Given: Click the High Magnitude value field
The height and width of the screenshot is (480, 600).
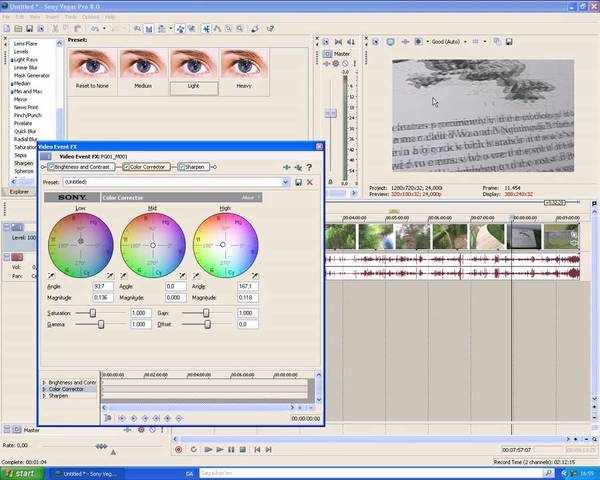Looking at the screenshot, I should 248,297.
